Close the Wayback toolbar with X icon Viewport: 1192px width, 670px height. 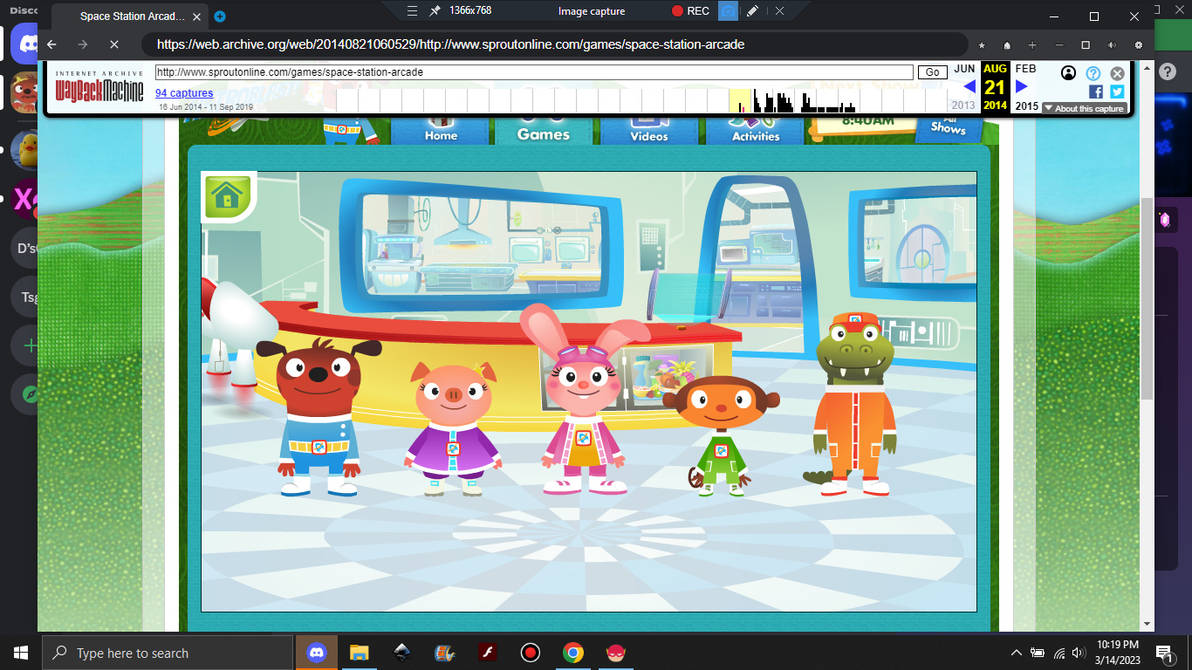(x=1117, y=73)
